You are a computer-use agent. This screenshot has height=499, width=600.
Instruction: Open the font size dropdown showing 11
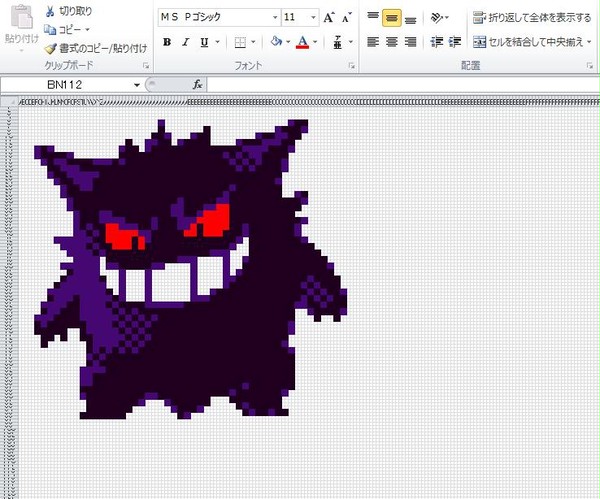pos(313,17)
